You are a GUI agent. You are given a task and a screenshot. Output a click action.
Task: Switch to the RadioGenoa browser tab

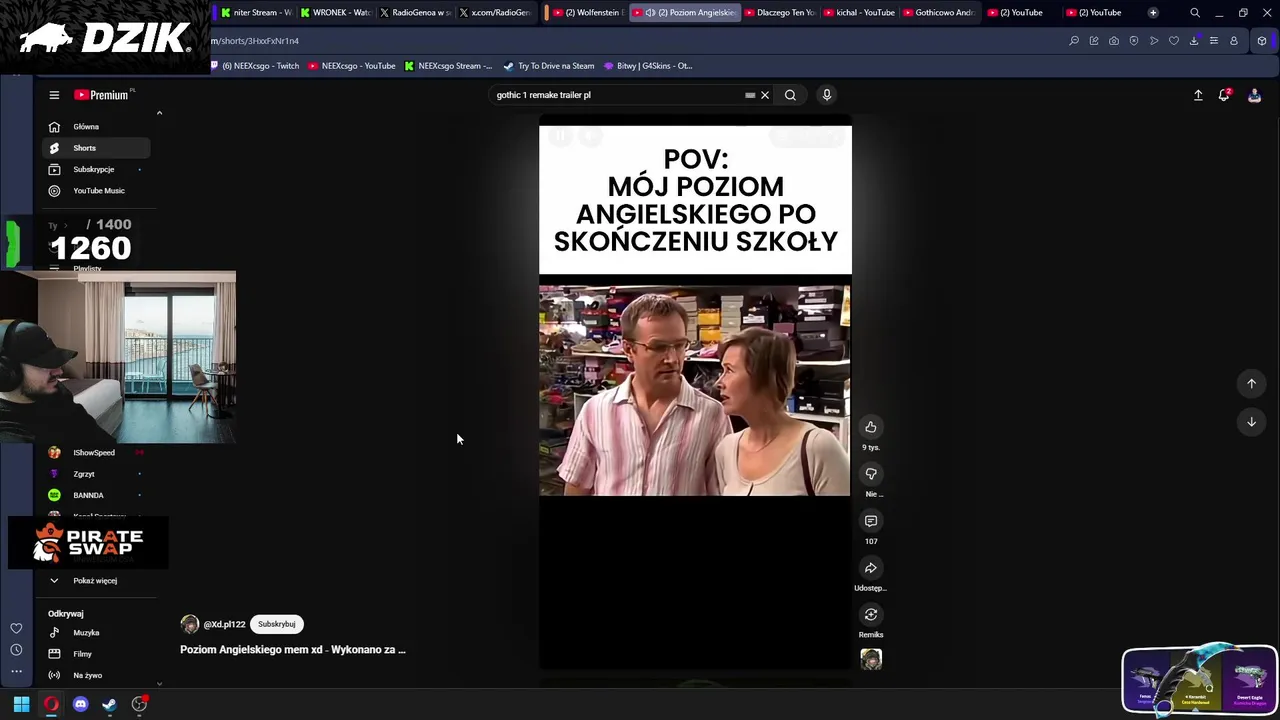tap(414, 13)
